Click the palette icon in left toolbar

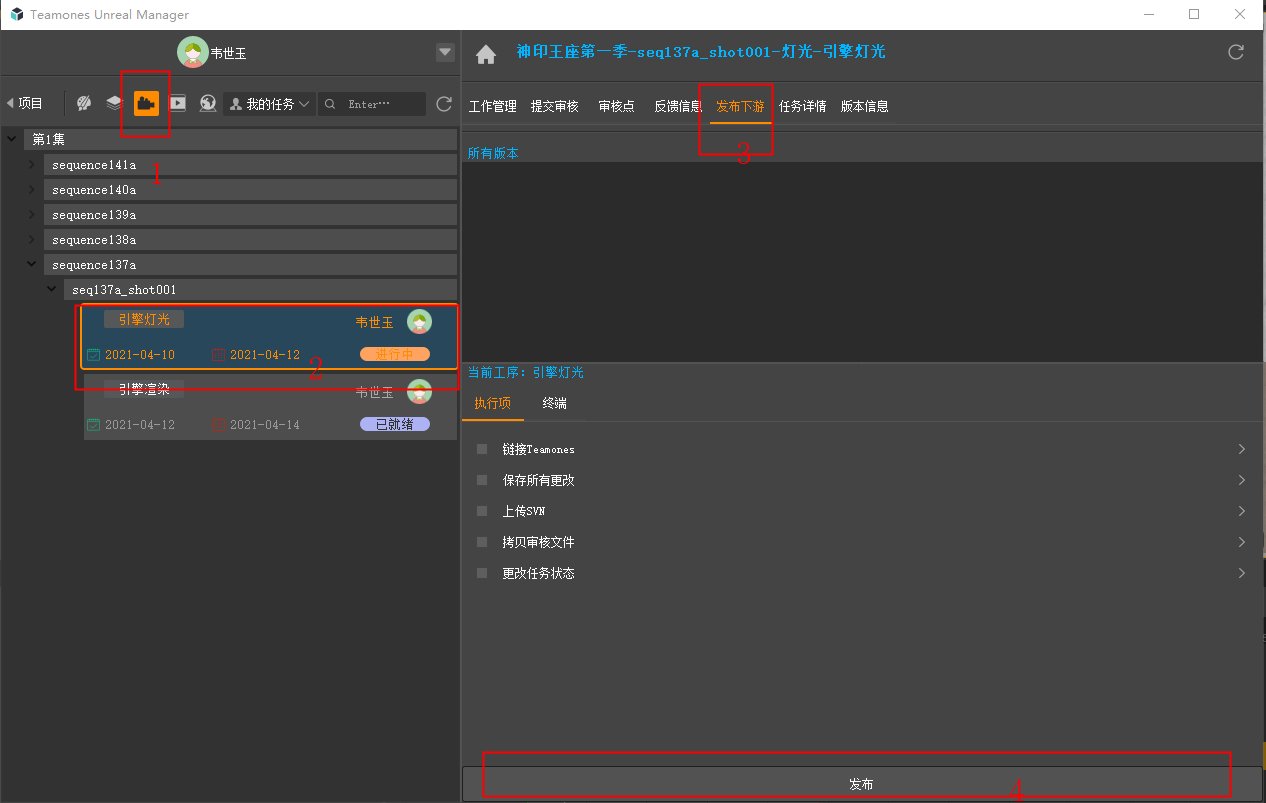coord(84,103)
